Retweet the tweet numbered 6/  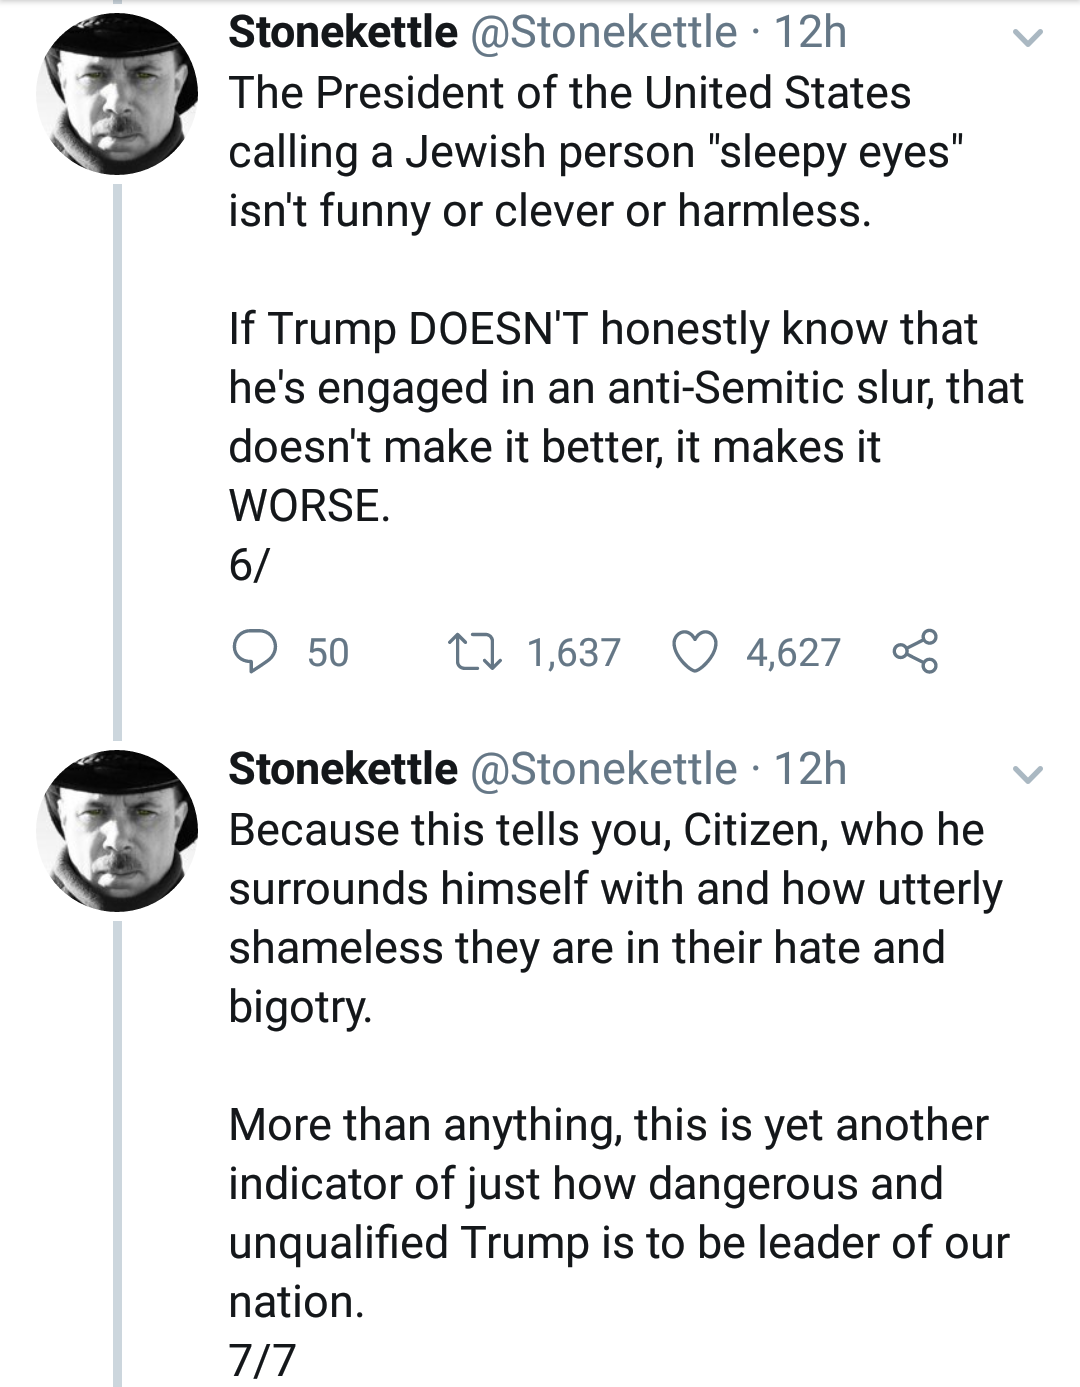475,652
